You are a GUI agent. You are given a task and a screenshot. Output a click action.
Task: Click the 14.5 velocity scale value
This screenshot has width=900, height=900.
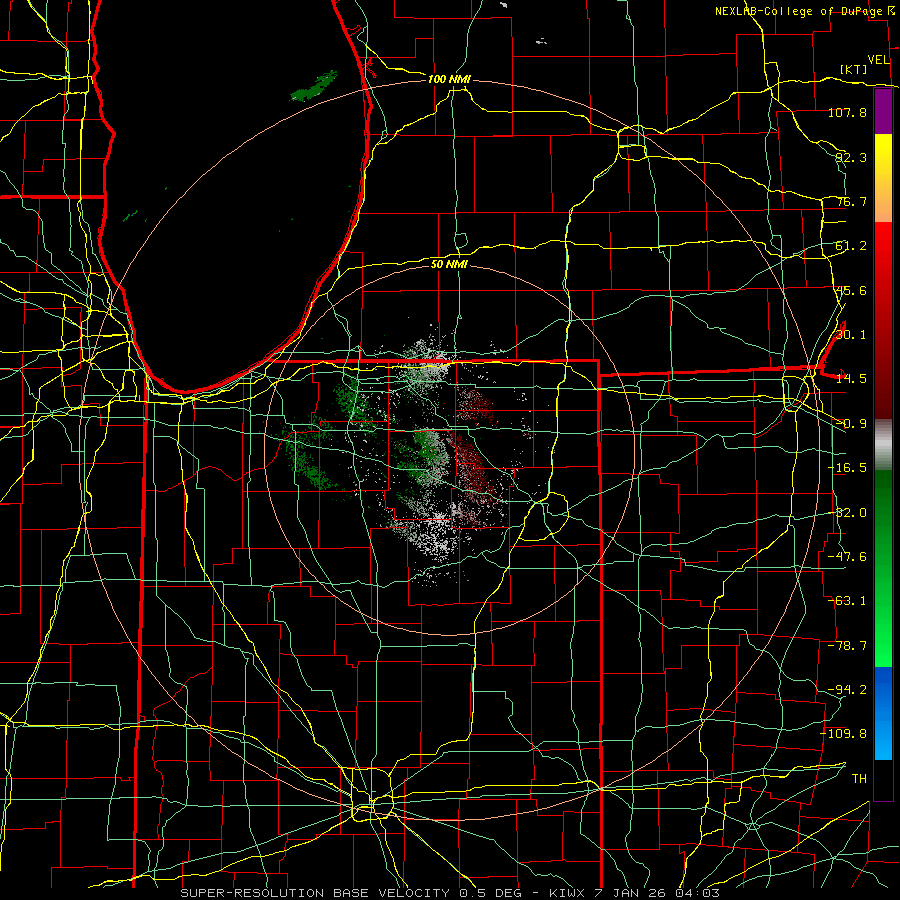pos(851,379)
